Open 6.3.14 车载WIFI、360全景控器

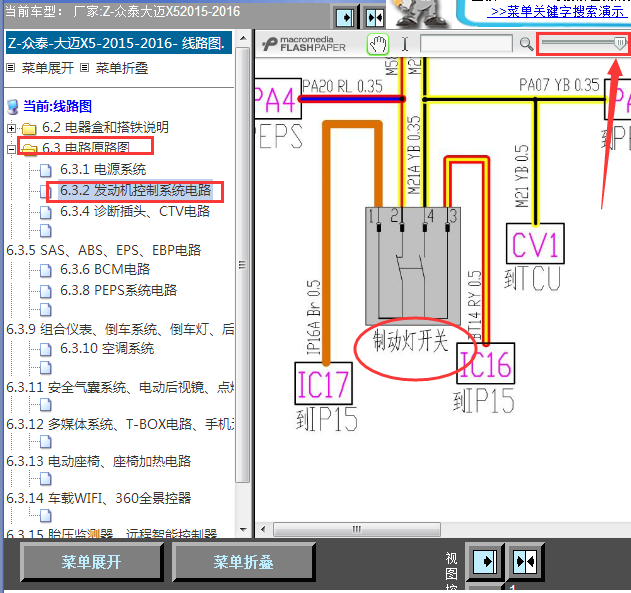(99, 498)
